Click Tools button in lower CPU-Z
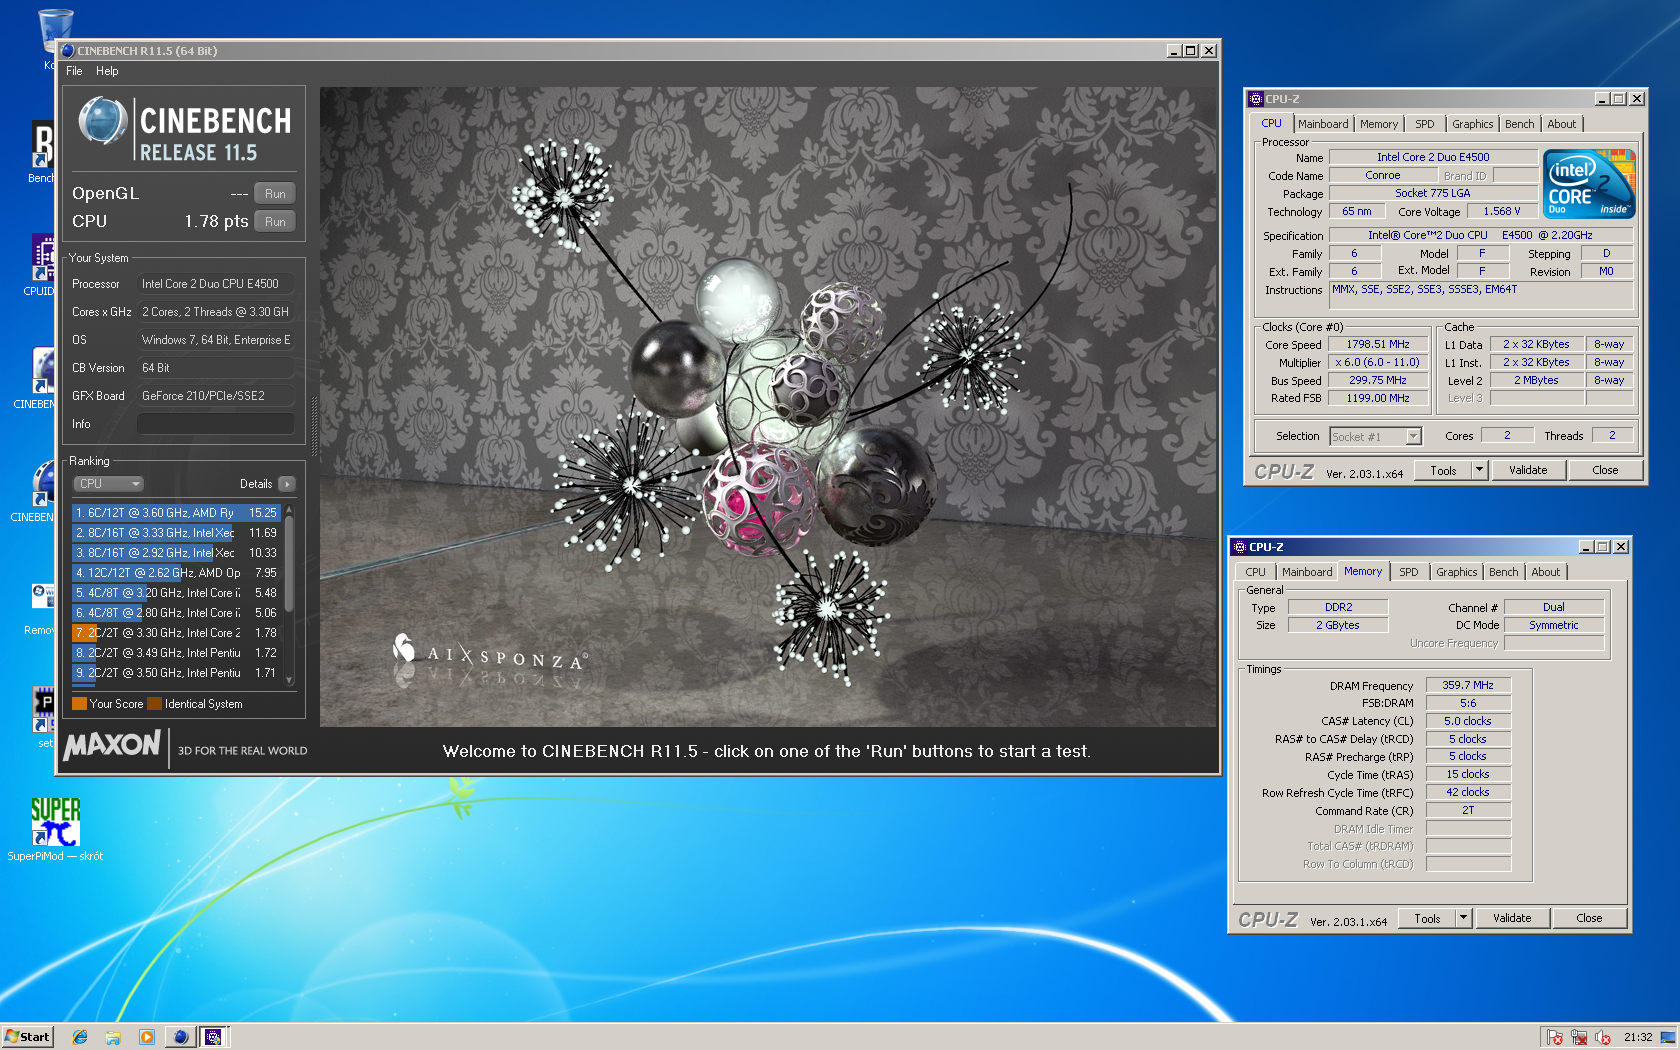Screen dimensions: 1680x1050 [1427, 918]
